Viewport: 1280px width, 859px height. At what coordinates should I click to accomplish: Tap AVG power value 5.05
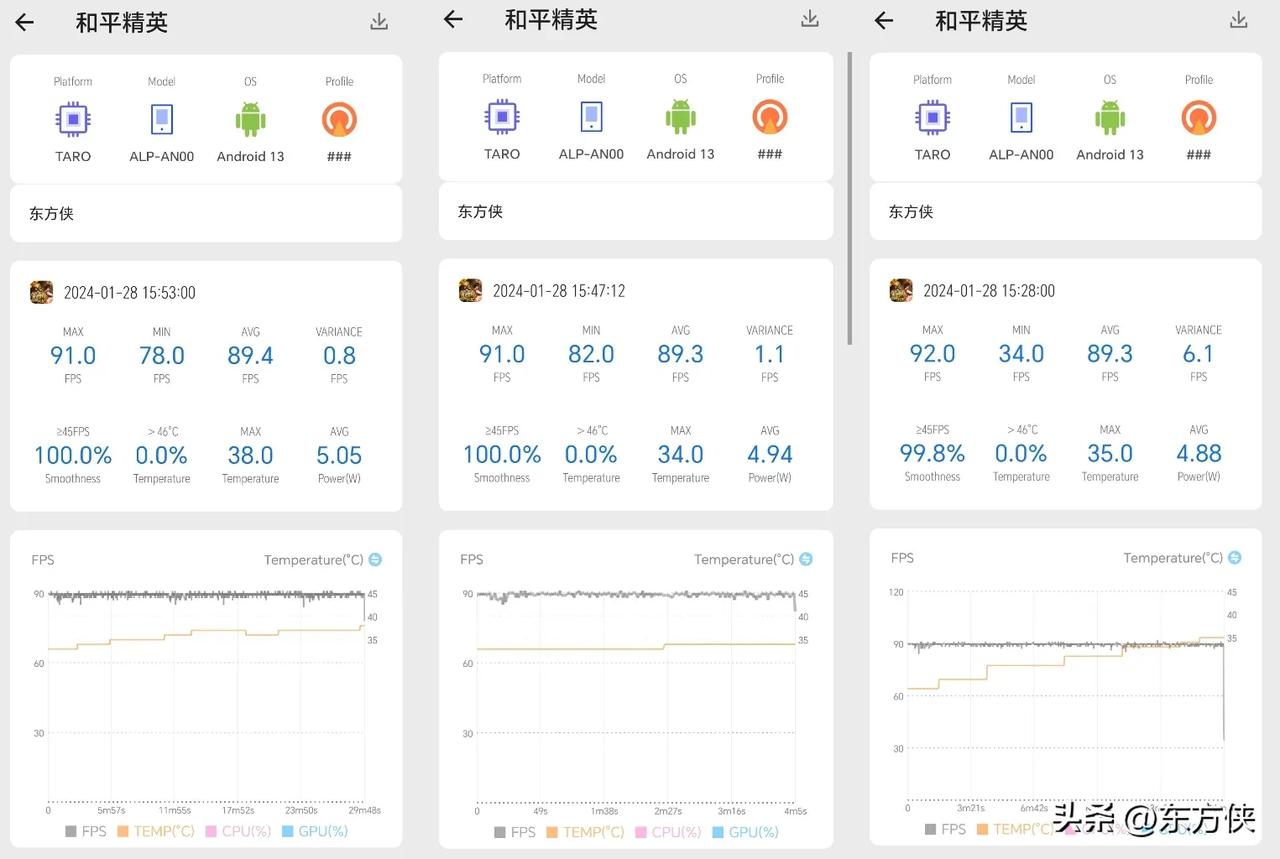[339, 456]
